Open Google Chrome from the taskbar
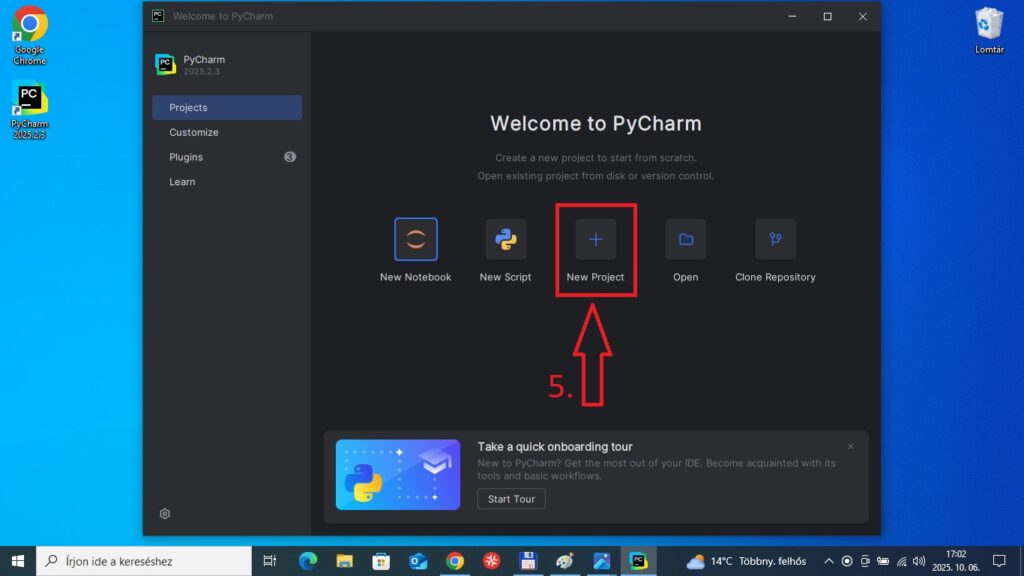Viewport: 1024px width, 576px height. 455,561
